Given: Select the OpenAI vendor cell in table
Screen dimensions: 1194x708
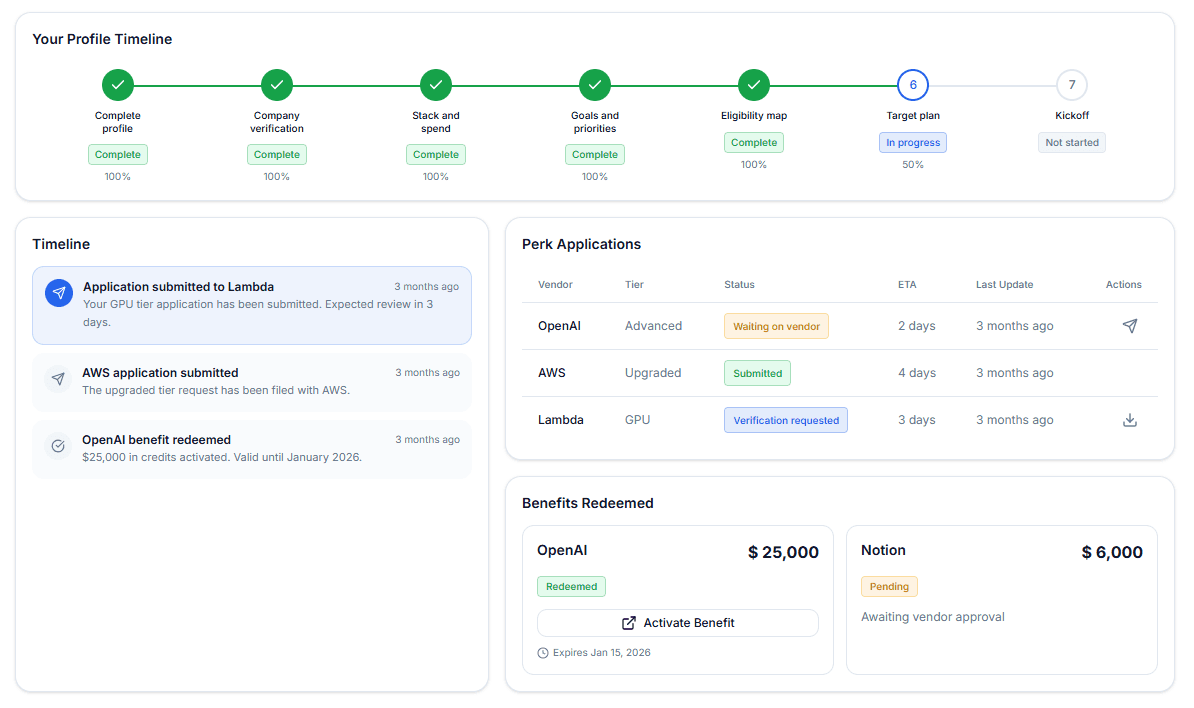Looking at the screenshot, I should [x=560, y=326].
